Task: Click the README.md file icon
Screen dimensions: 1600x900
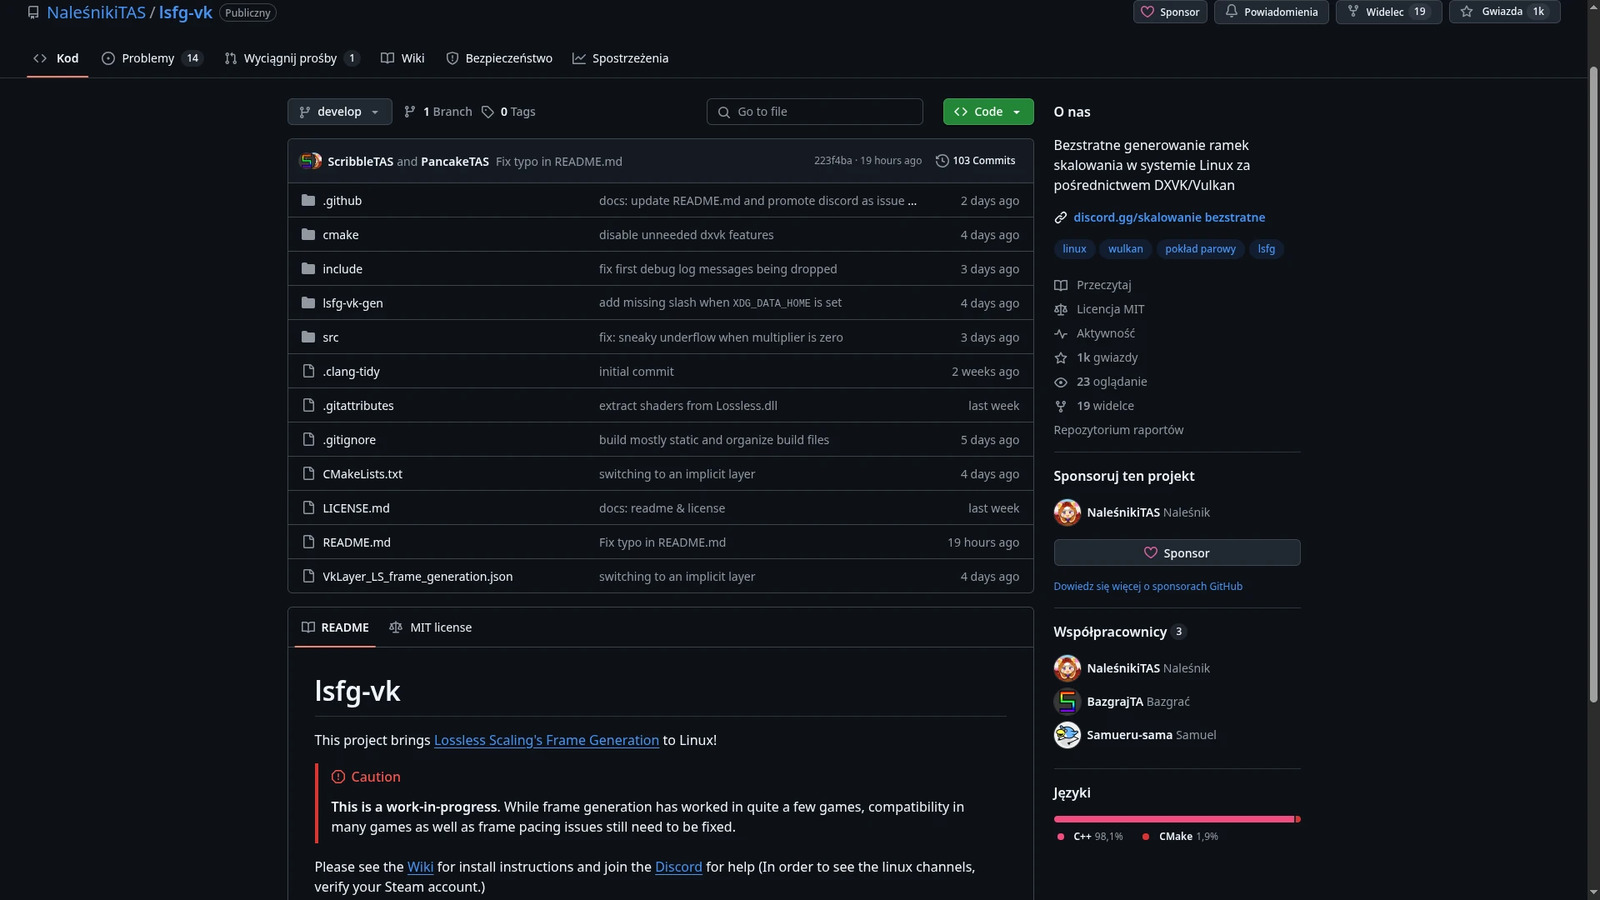Action: coord(308,542)
